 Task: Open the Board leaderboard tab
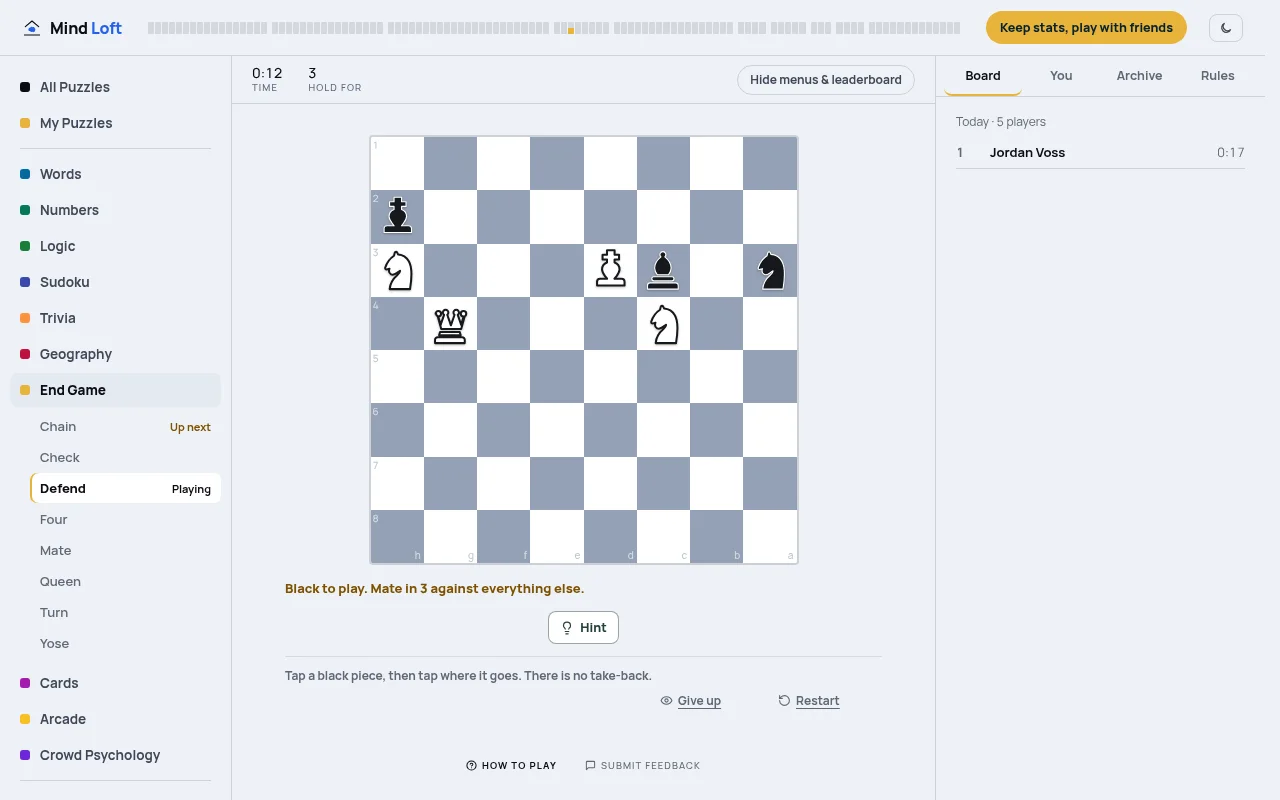[x=983, y=76]
